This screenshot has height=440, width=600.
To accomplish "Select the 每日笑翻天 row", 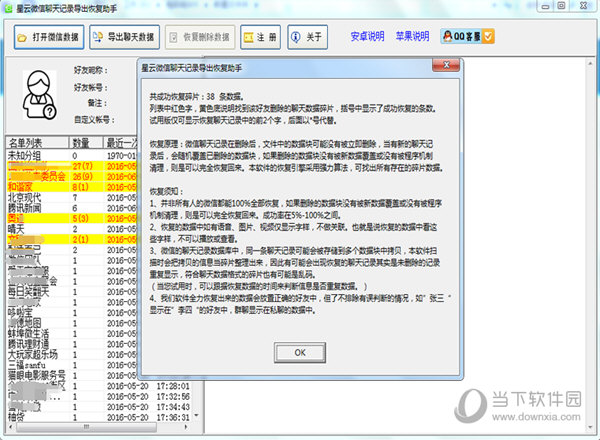I will click(73, 292).
